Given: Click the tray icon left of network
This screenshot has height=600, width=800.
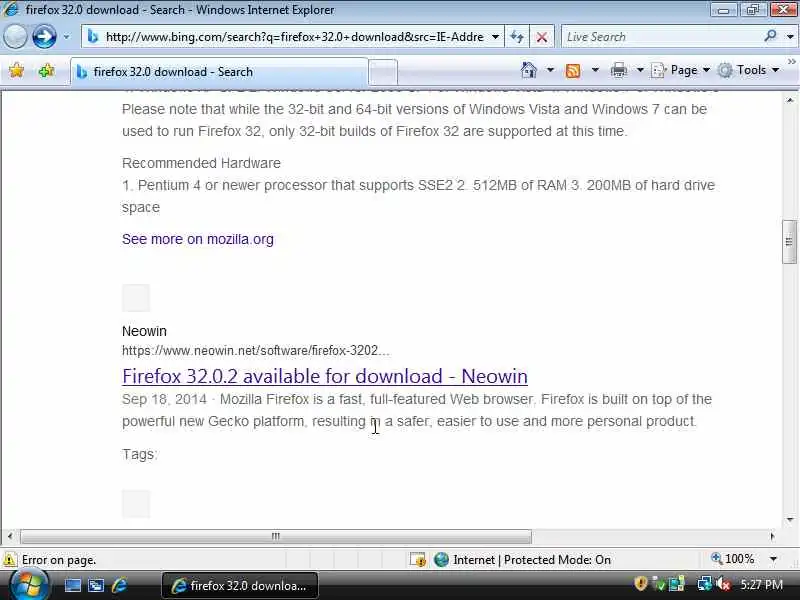Looking at the screenshot, I should coord(677,583).
